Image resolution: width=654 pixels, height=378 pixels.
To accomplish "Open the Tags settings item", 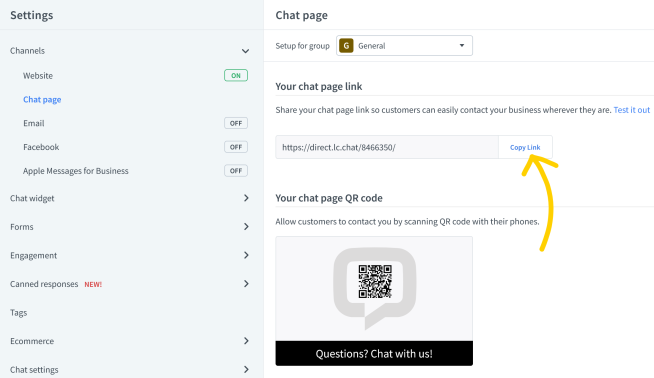I will pyautogui.click(x=18, y=312).
